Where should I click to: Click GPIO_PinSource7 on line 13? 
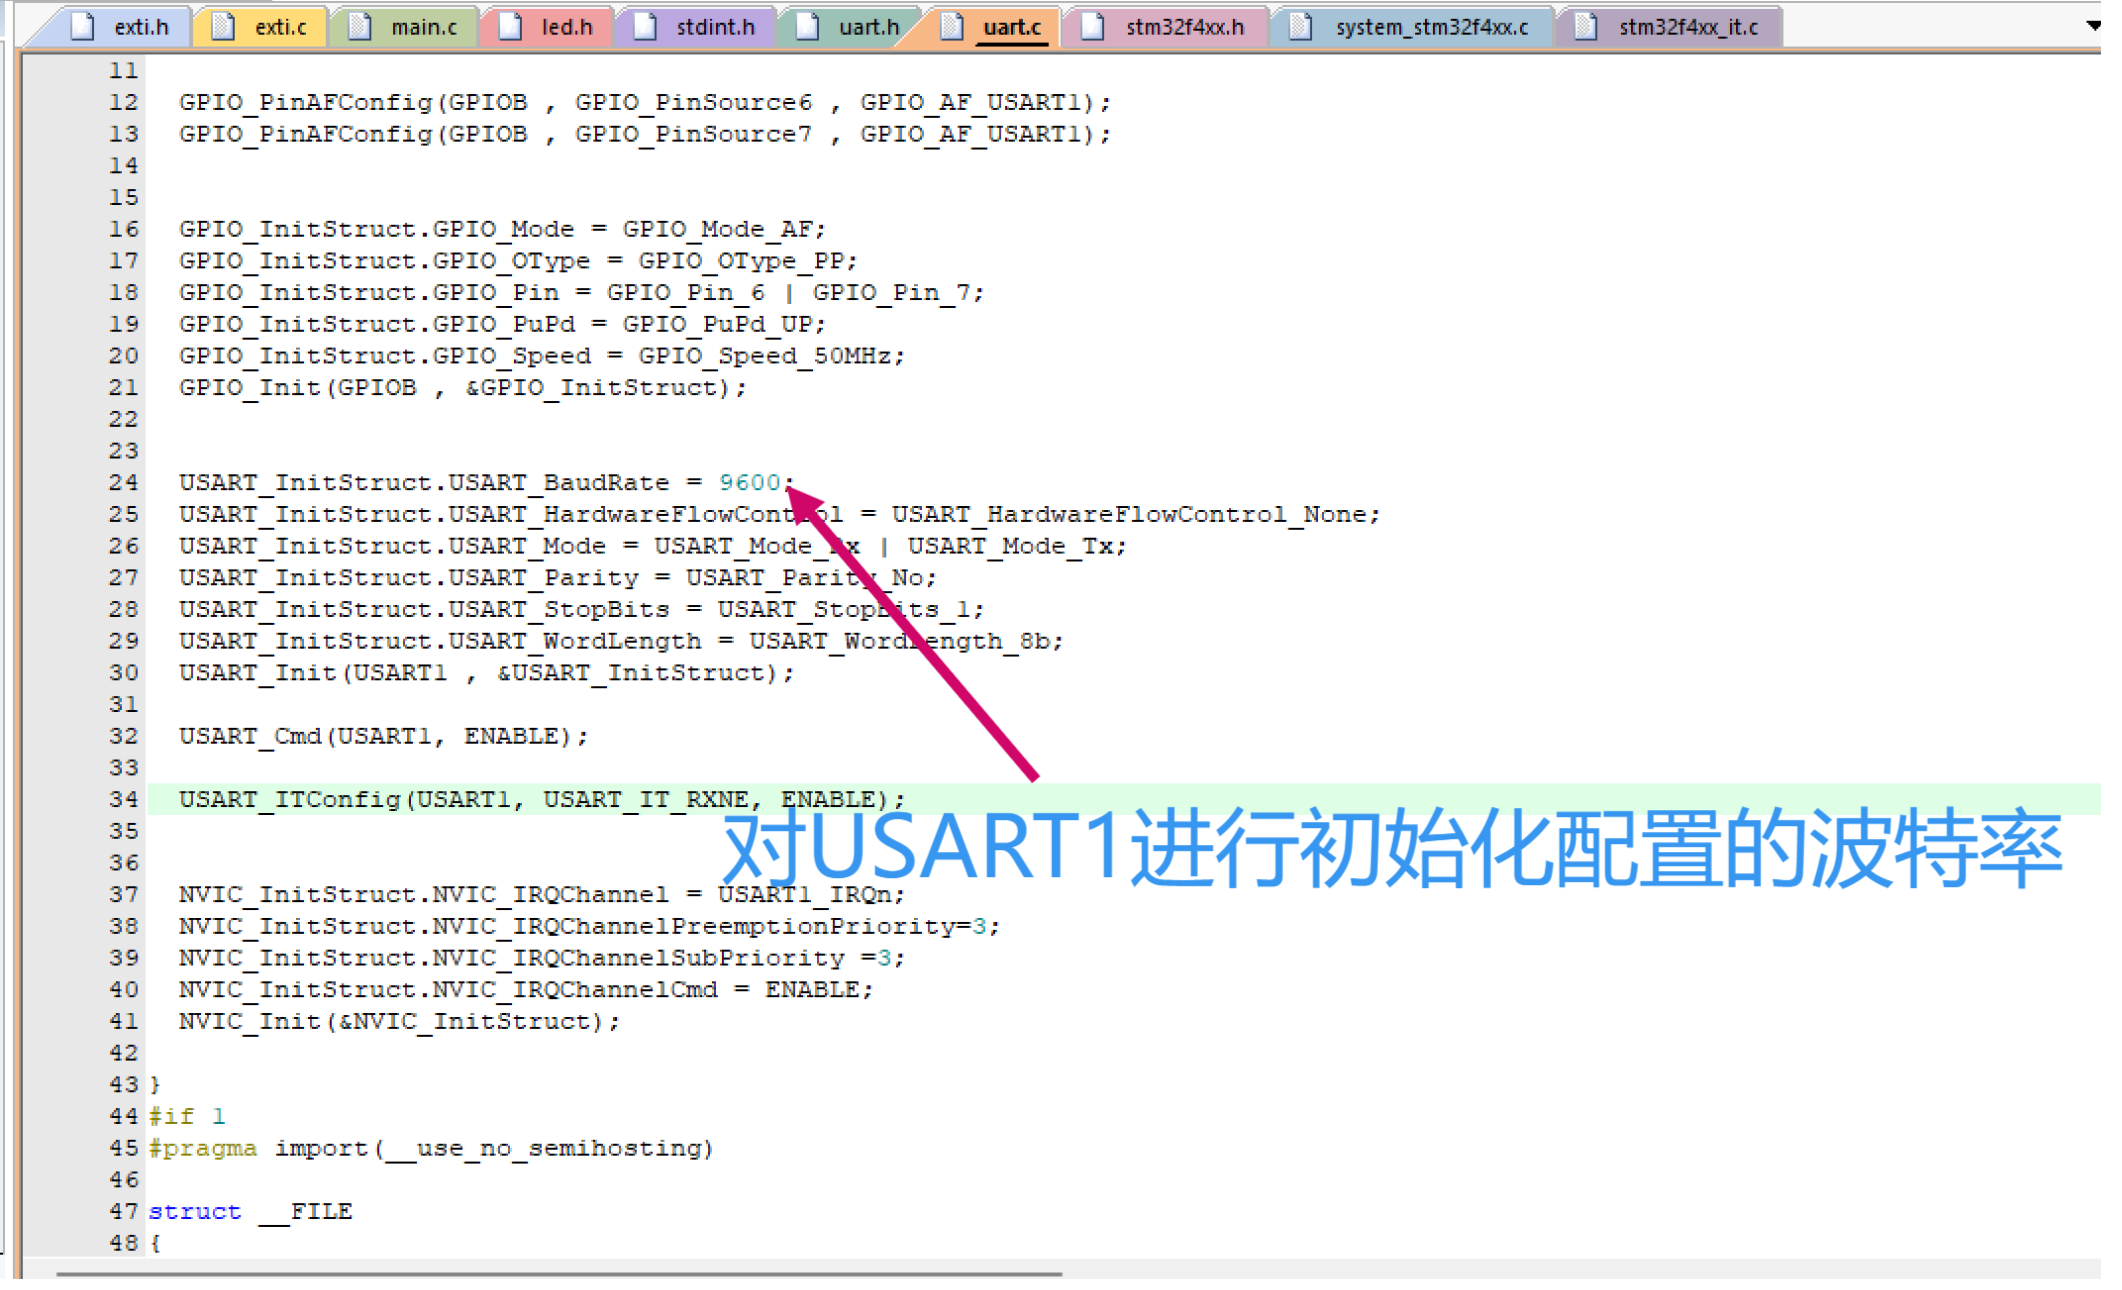[x=694, y=134]
